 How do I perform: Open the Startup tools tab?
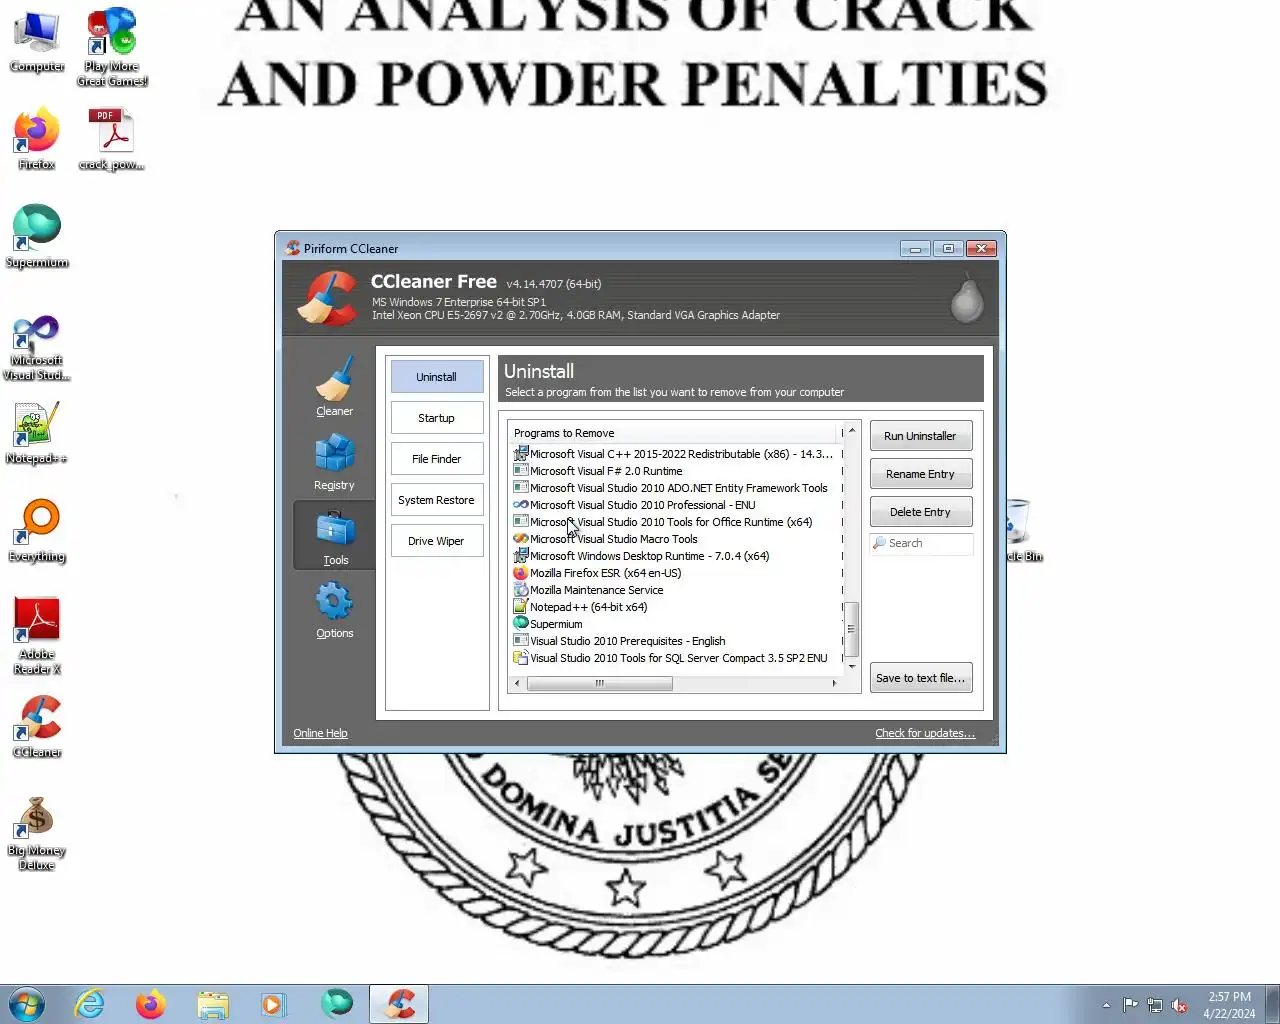click(437, 418)
